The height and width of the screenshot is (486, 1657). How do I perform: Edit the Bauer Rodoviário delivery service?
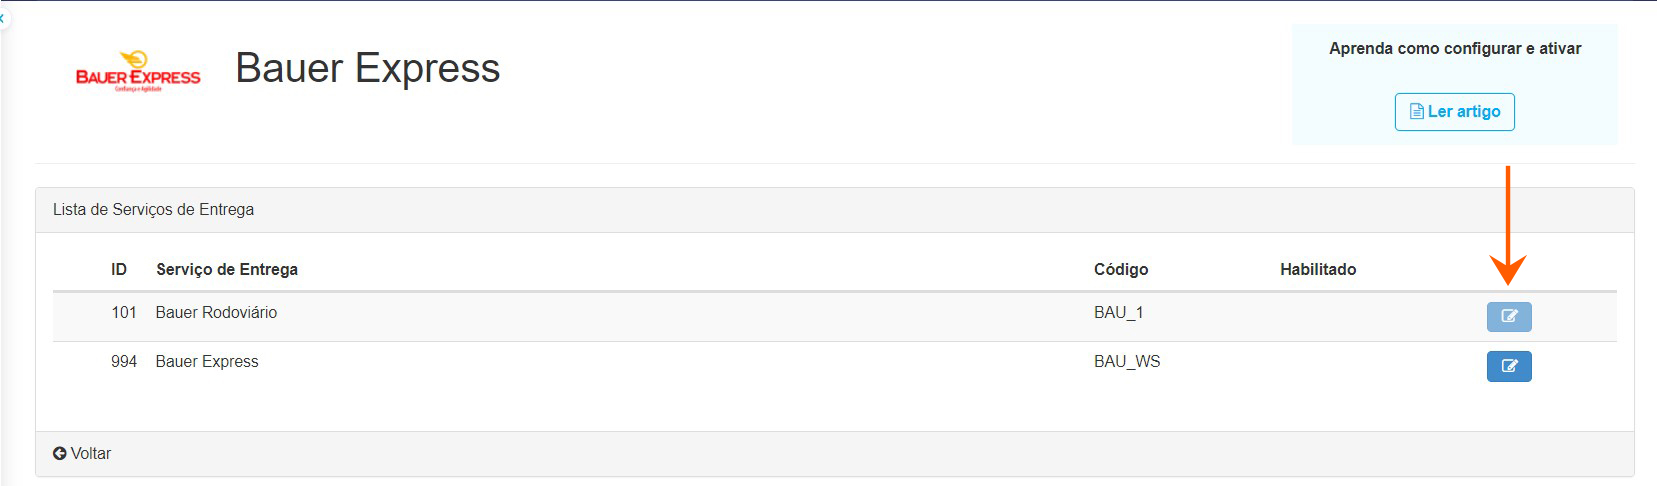1509,316
